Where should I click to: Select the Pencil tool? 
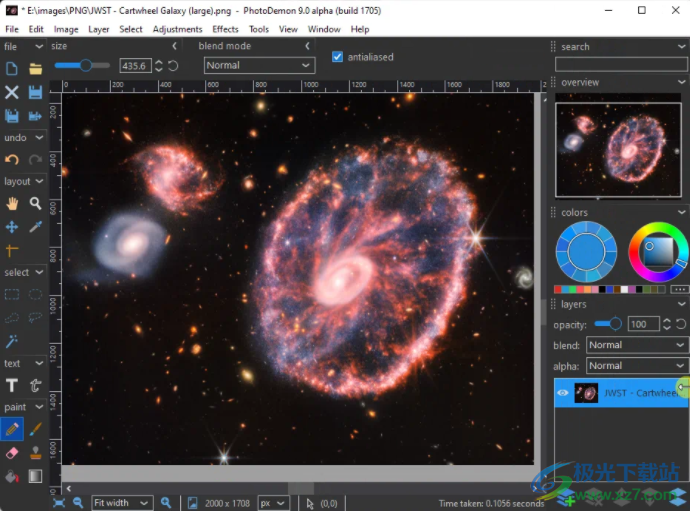[x=12, y=429]
